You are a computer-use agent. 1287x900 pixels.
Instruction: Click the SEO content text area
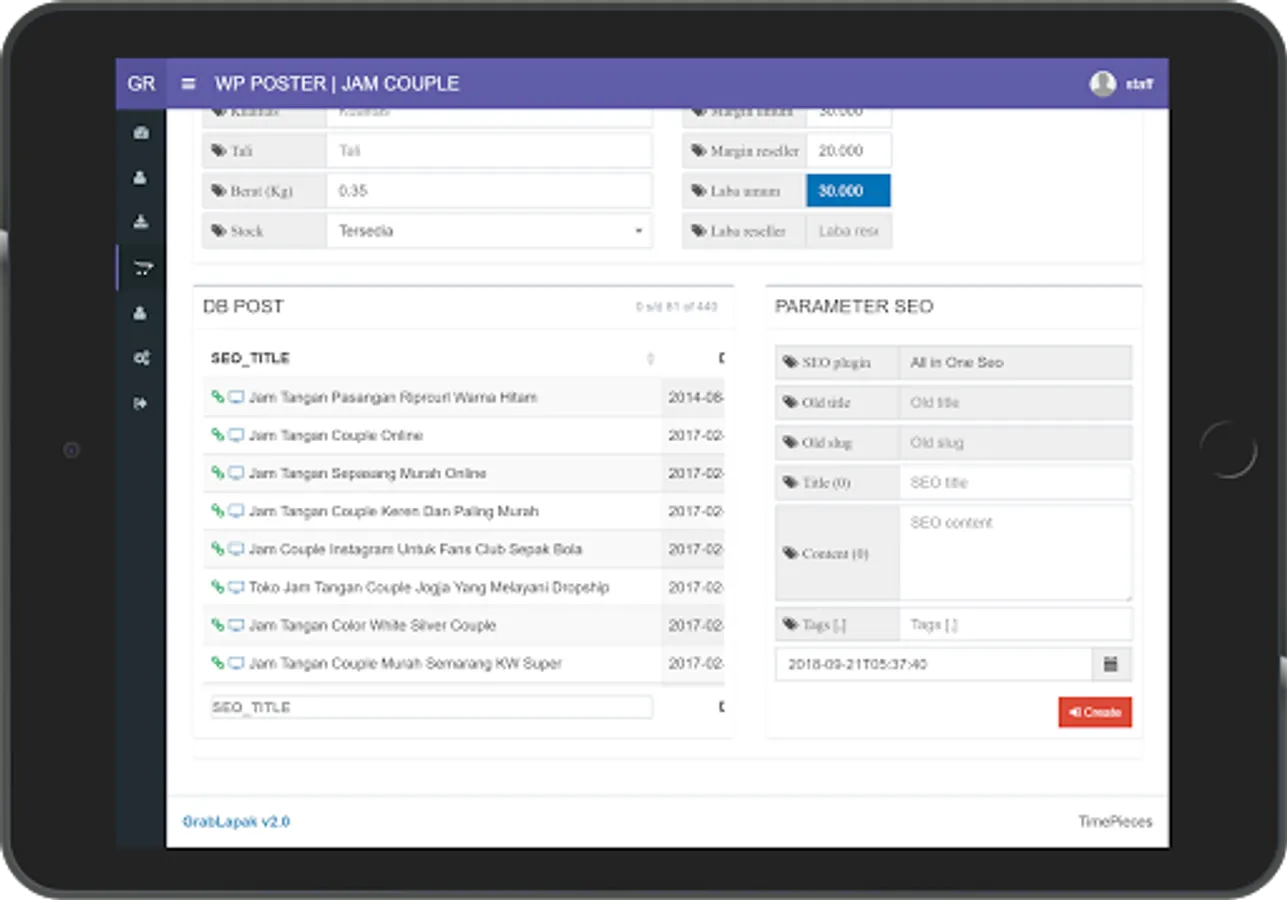(x=1015, y=553)
